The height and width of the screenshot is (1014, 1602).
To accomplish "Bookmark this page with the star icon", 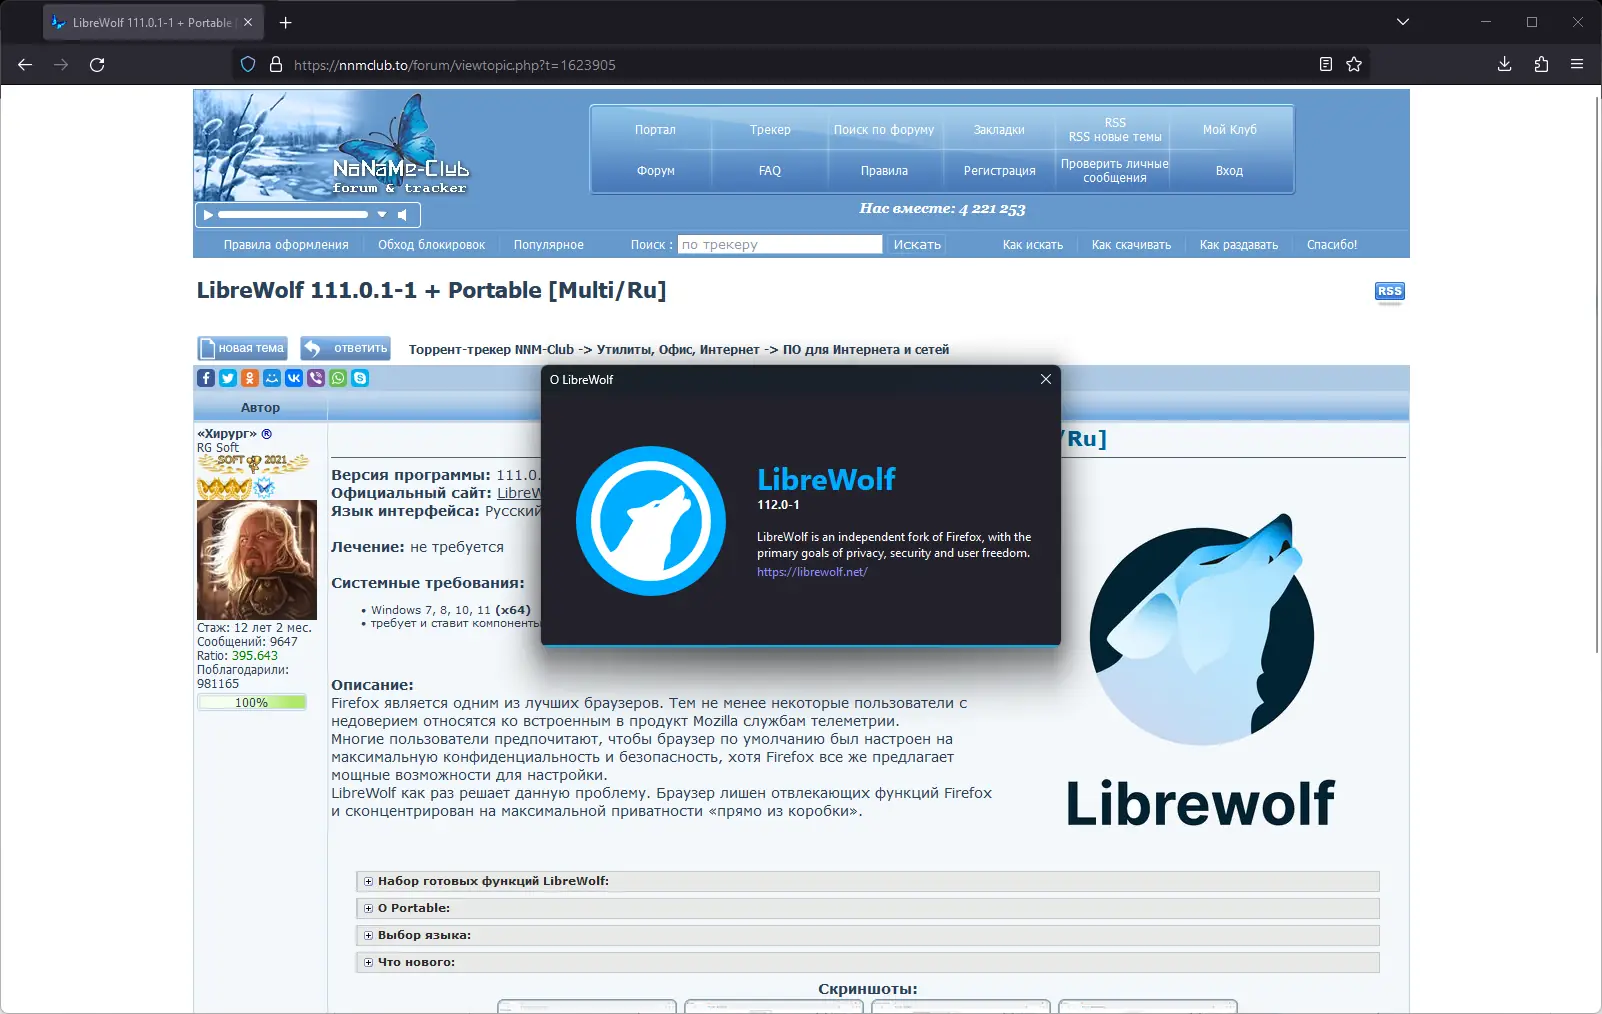I will [1354, 65].
